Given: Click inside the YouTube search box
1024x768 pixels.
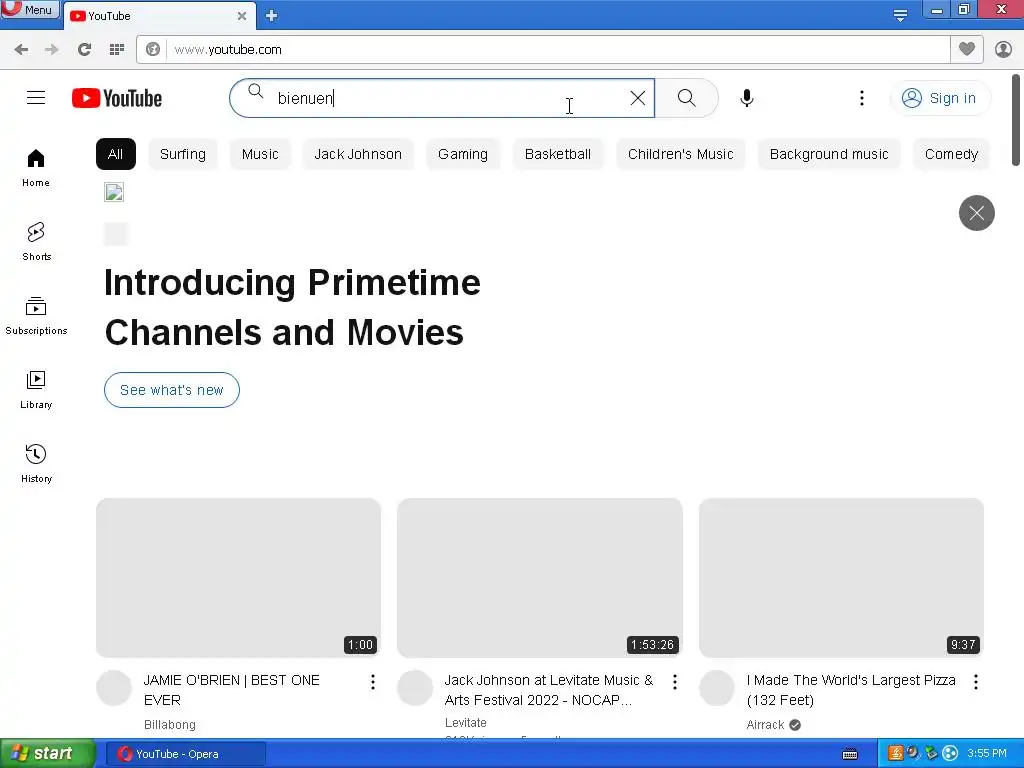Looking at the screenshot, I should [443, 98].
